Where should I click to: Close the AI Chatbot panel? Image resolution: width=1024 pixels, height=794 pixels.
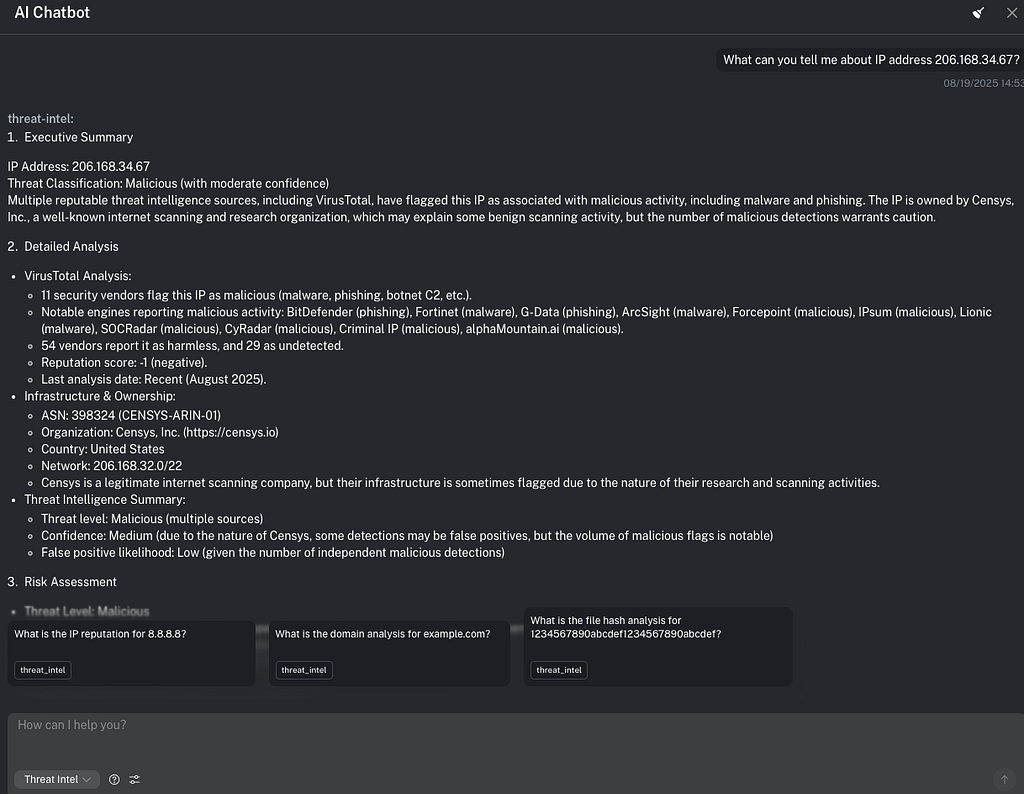coord(1011,13)
